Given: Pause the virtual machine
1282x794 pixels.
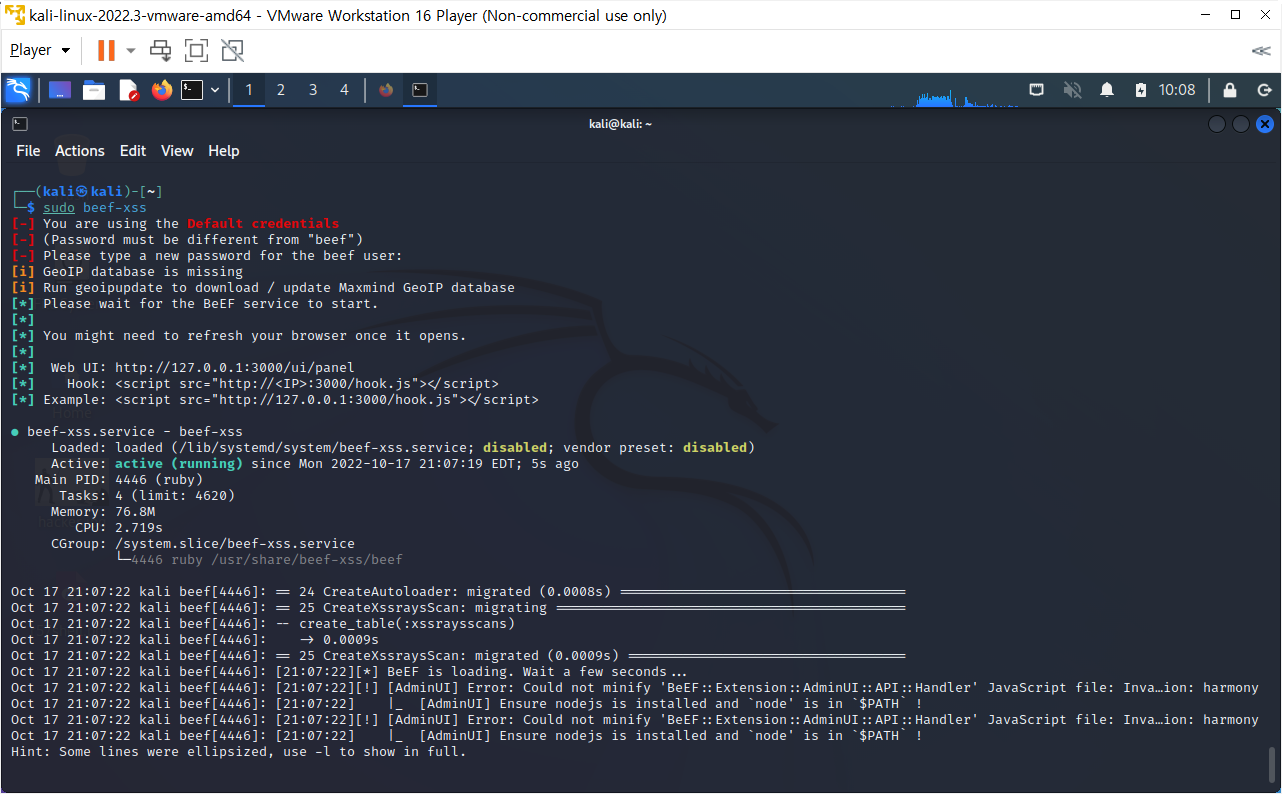Looking at the screenshot, I should tap(105, 50).
